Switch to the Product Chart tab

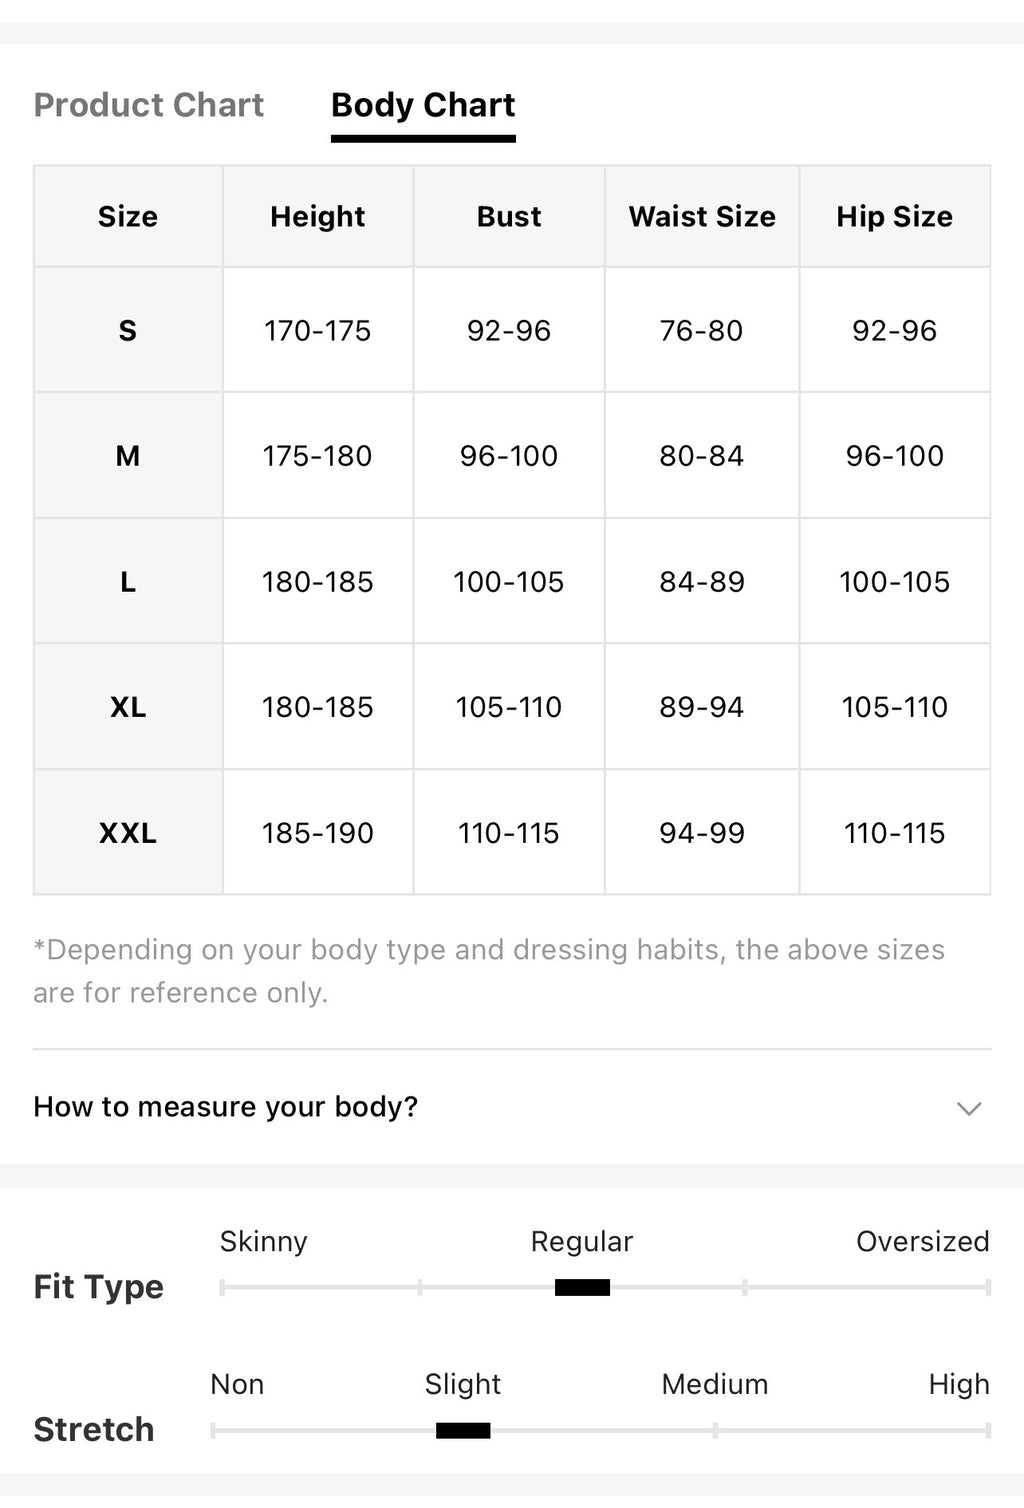click(149, 105)
